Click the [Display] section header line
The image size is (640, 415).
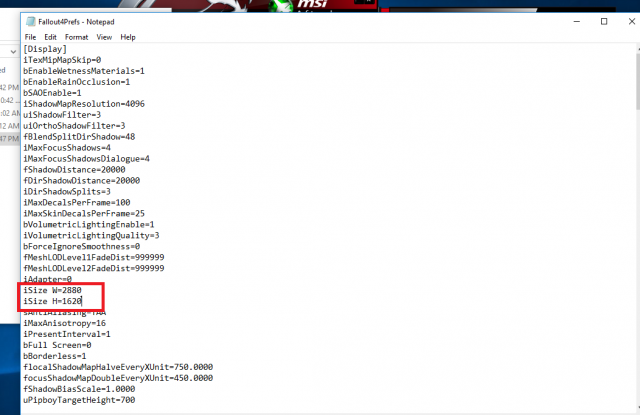coord(45,49)
